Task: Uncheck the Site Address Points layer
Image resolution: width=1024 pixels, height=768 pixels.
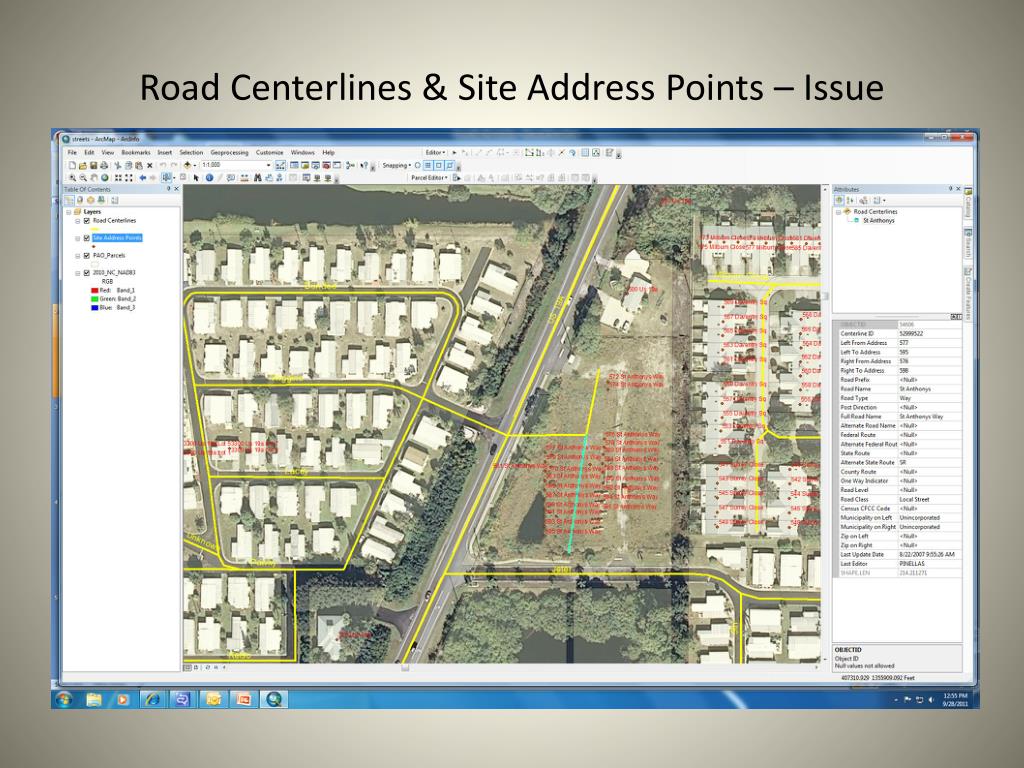Action: [x=86, y=238]
